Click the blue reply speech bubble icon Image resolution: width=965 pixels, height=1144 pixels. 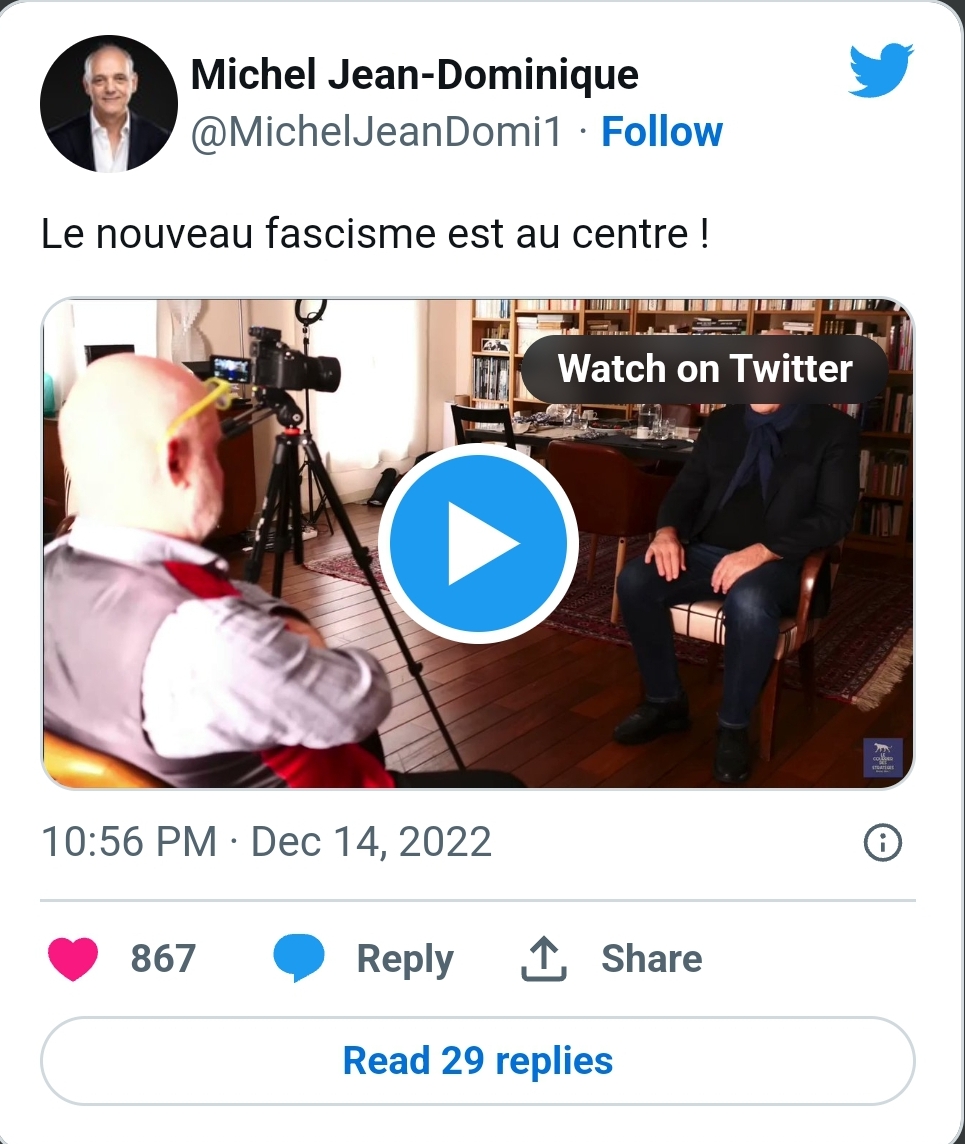tap(299, 959)
